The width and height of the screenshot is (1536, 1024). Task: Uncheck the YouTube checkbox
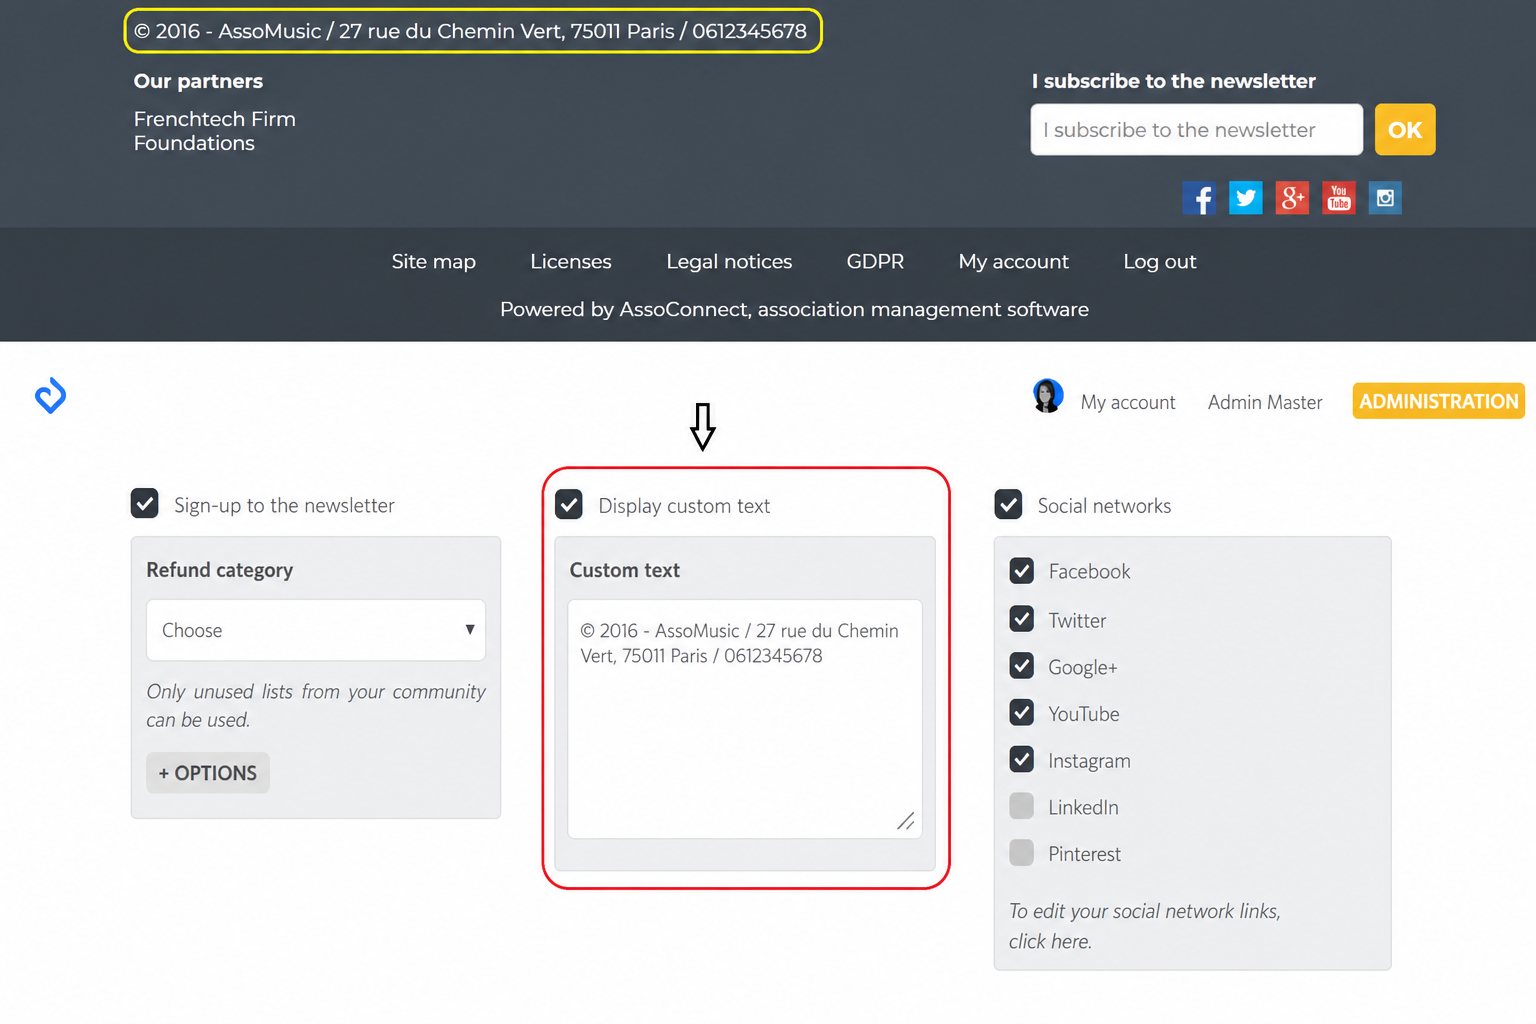1021,713
